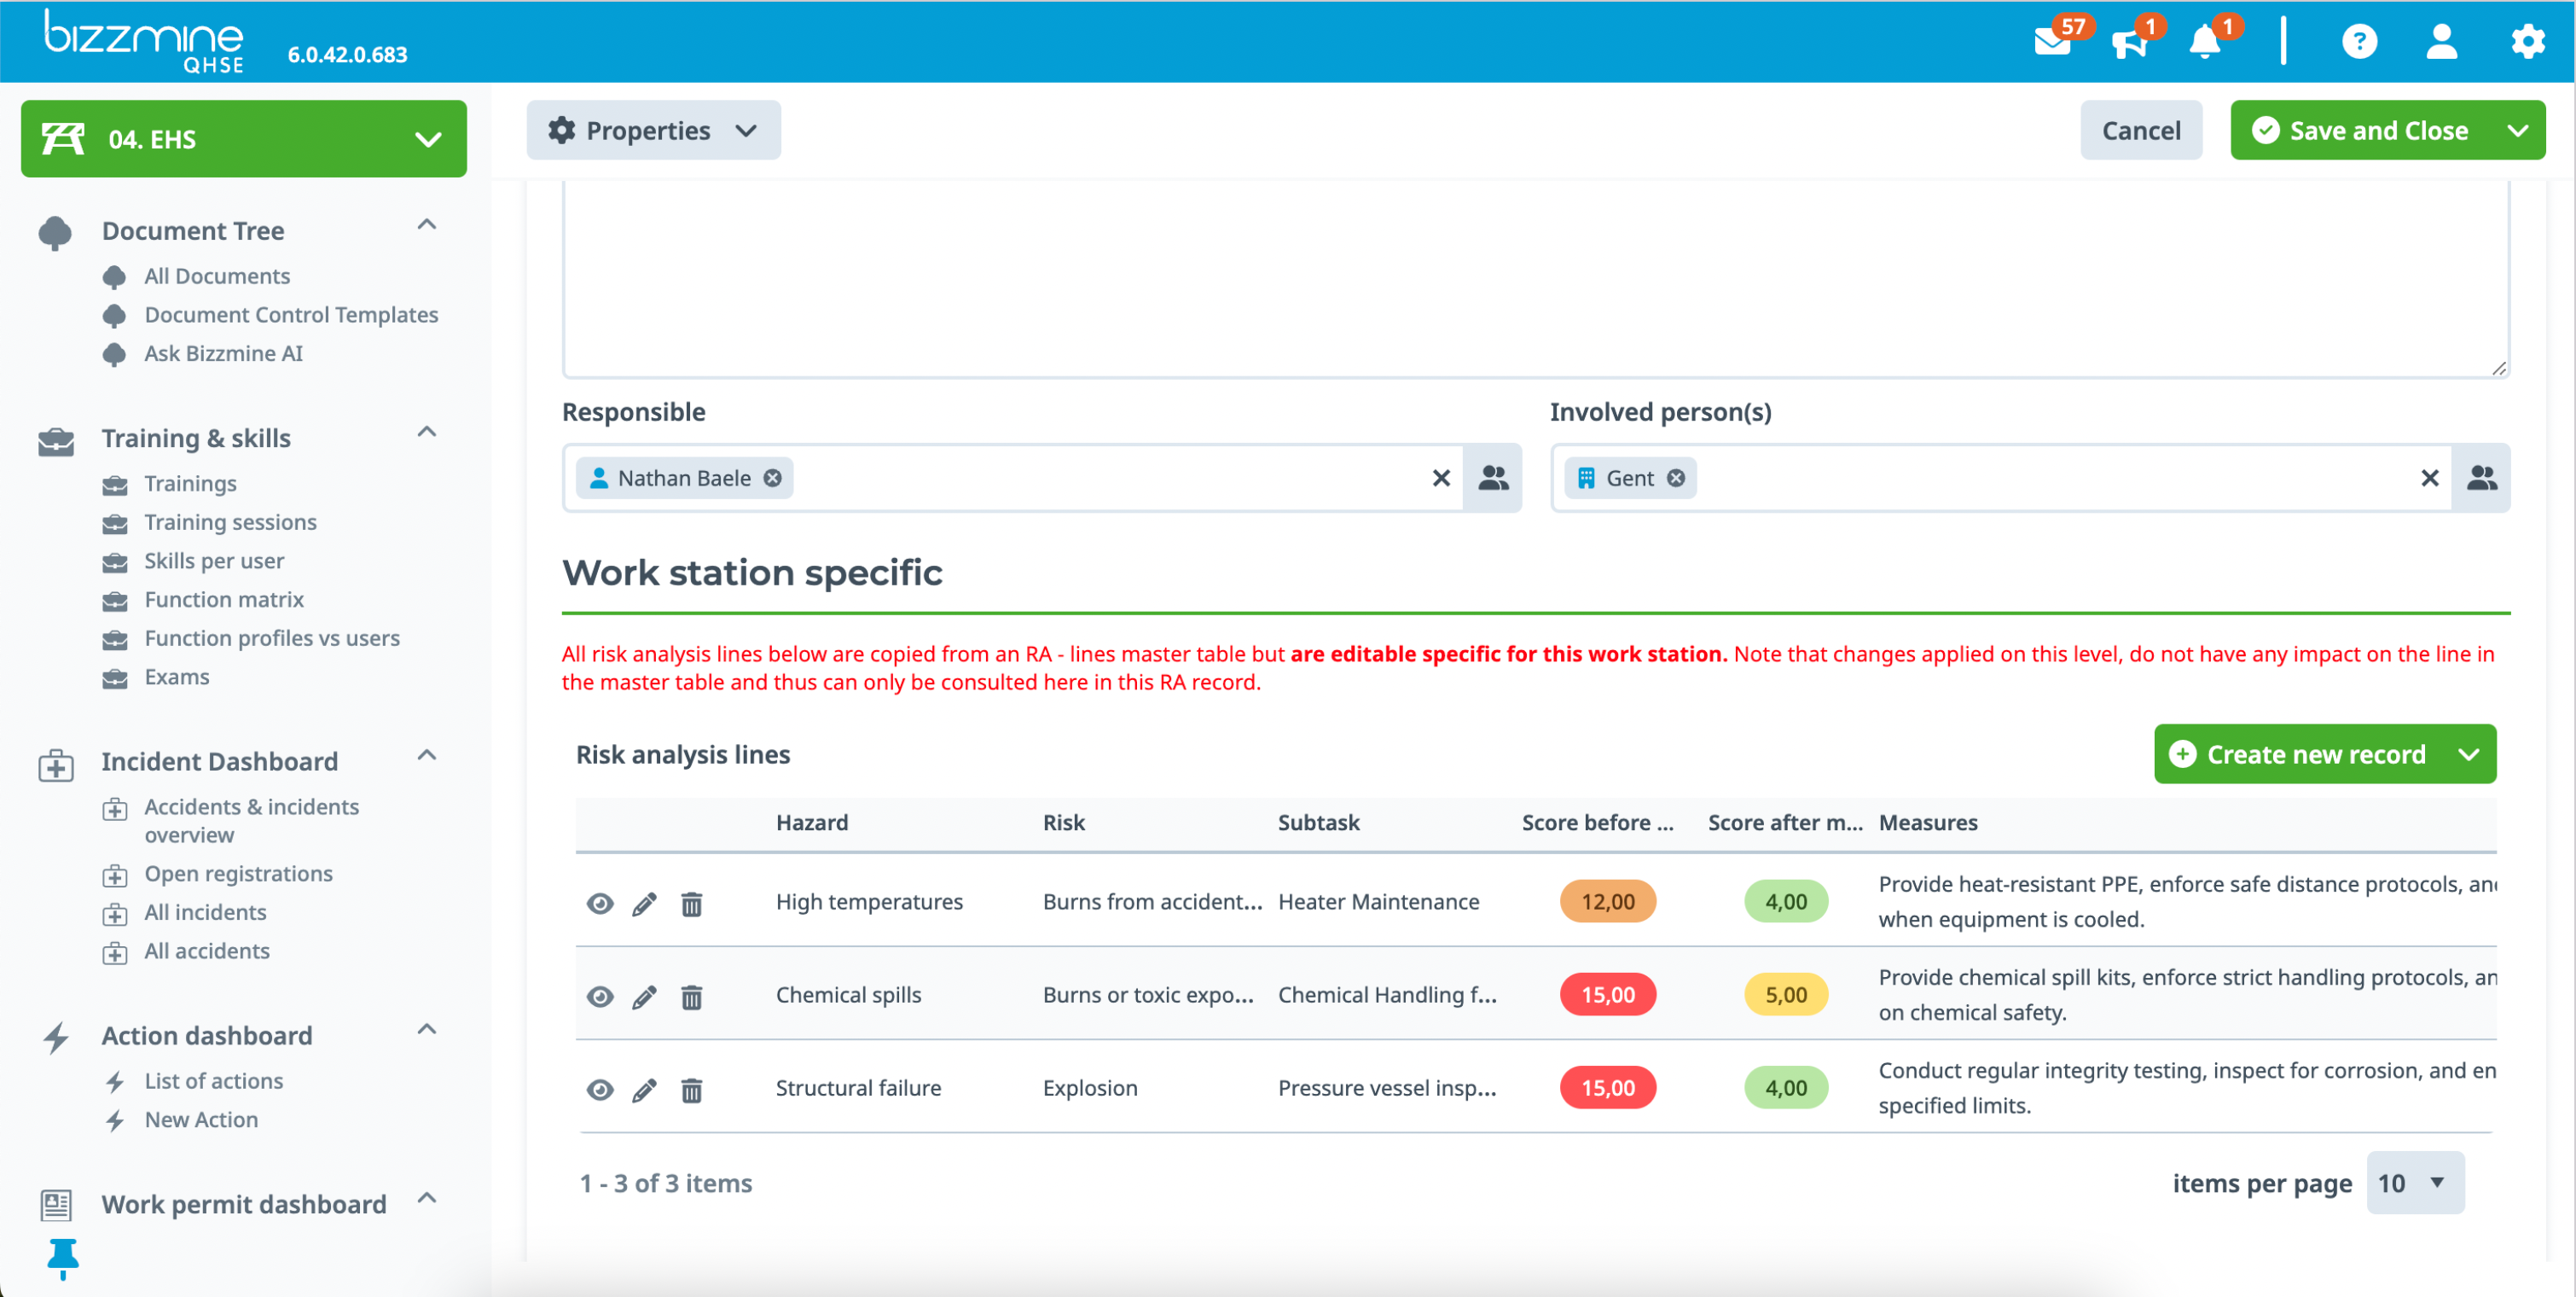Open the announcements flag icon with badge
Screen dimensions: 2576x1297
pyautogui.click(x=2130, y=42)
